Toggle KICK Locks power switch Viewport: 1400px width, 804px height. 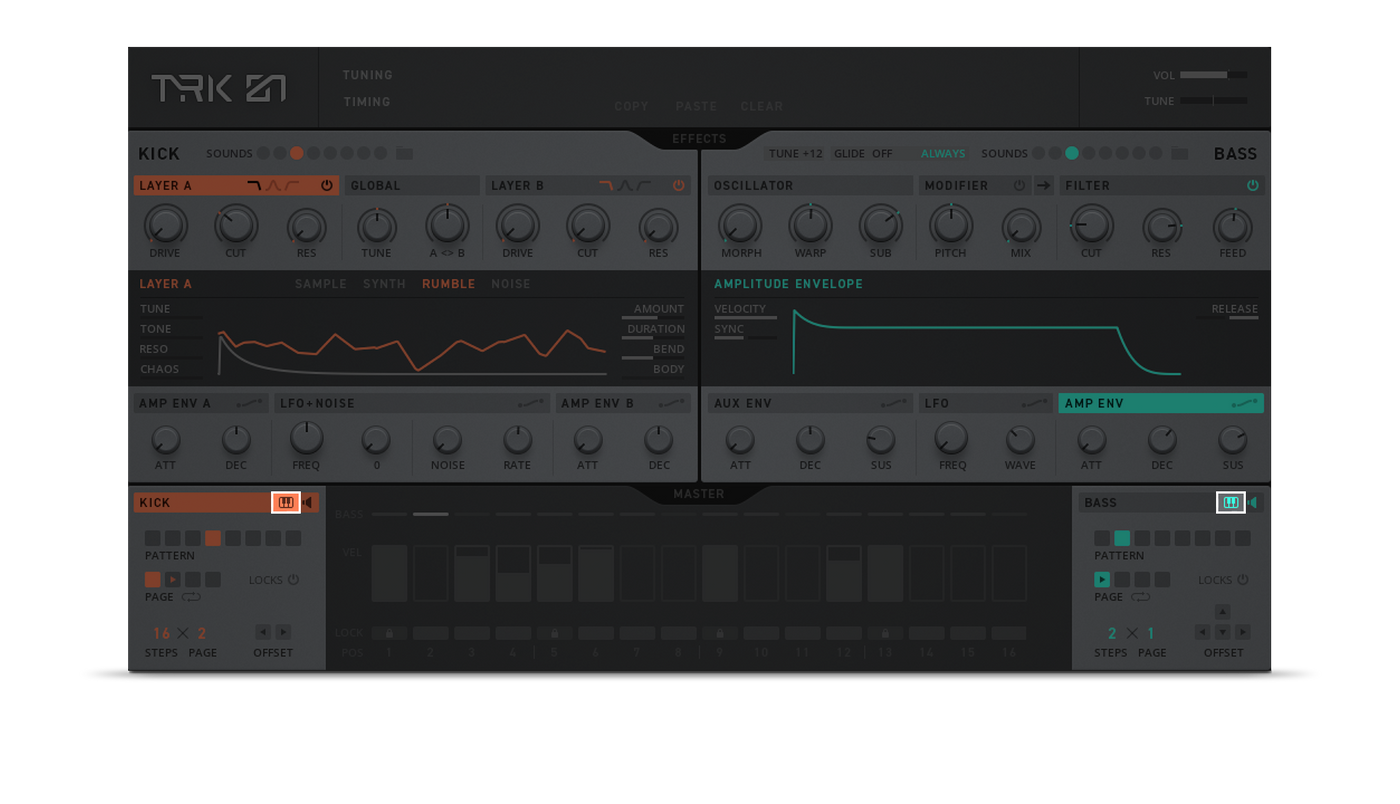click(293, 580)
